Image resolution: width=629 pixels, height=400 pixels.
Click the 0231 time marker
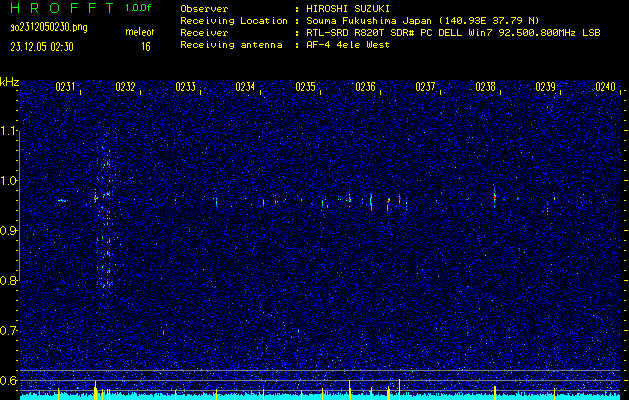point(66,87)
